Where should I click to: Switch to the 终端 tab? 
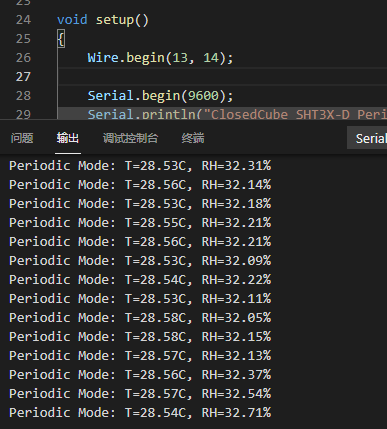click(x=193, y=138)
